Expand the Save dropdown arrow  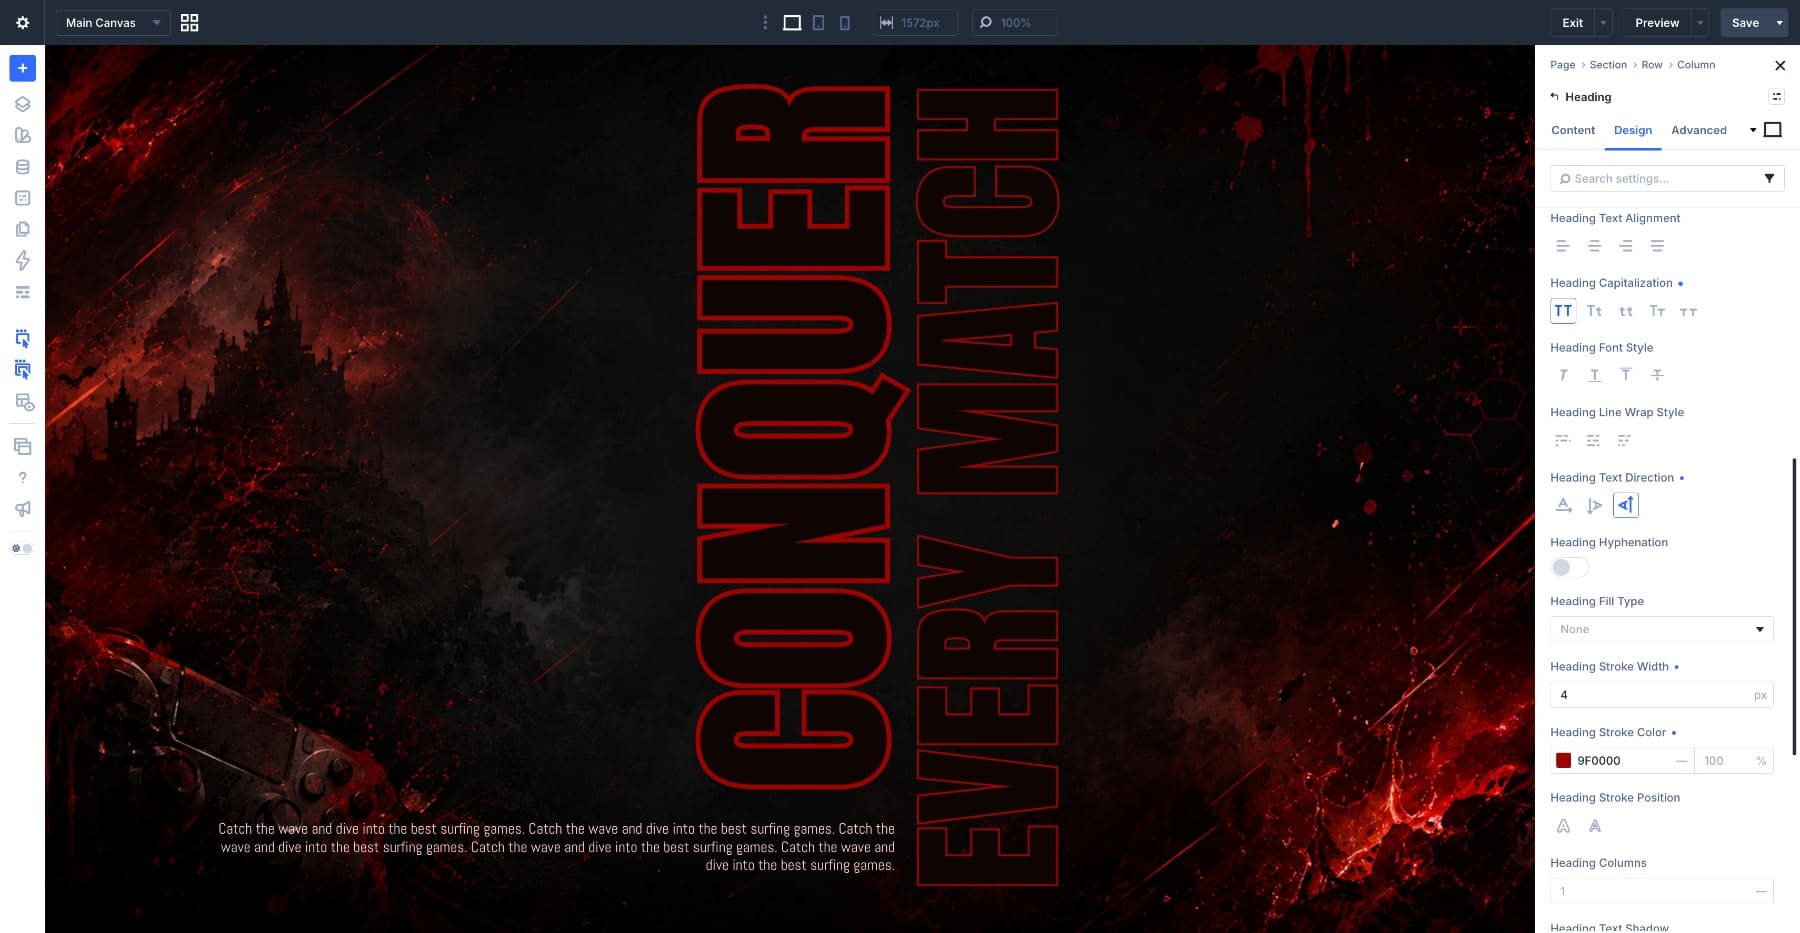[x=1779, y=22]
